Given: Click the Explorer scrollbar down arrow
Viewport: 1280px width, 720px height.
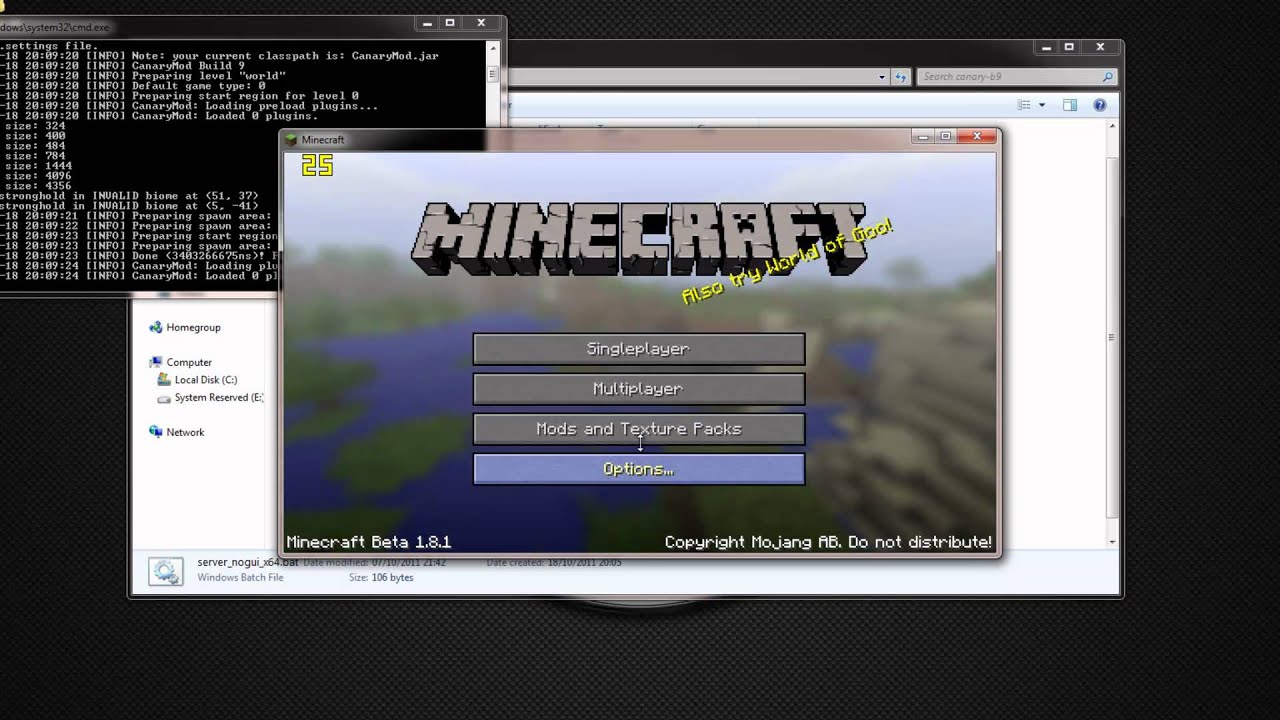Looking at the screenshot, I should coord(1112,542).
